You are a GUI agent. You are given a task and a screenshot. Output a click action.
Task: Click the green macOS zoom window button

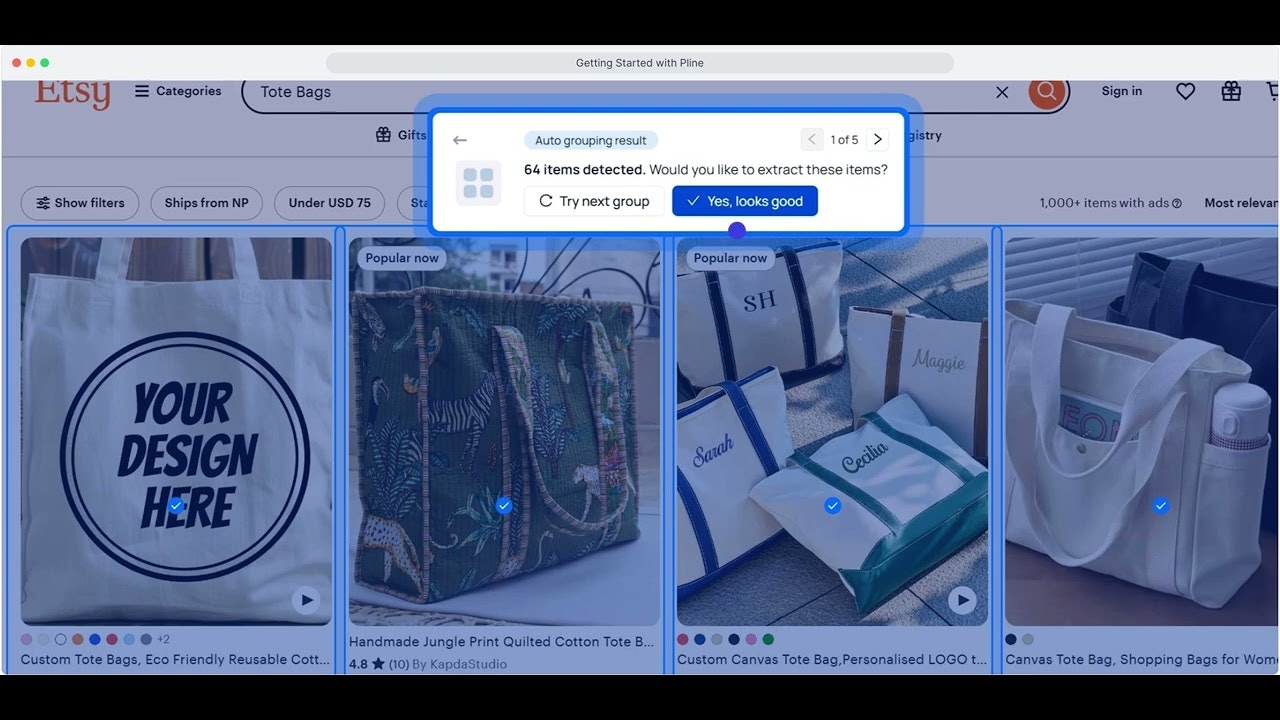(44, 63)
